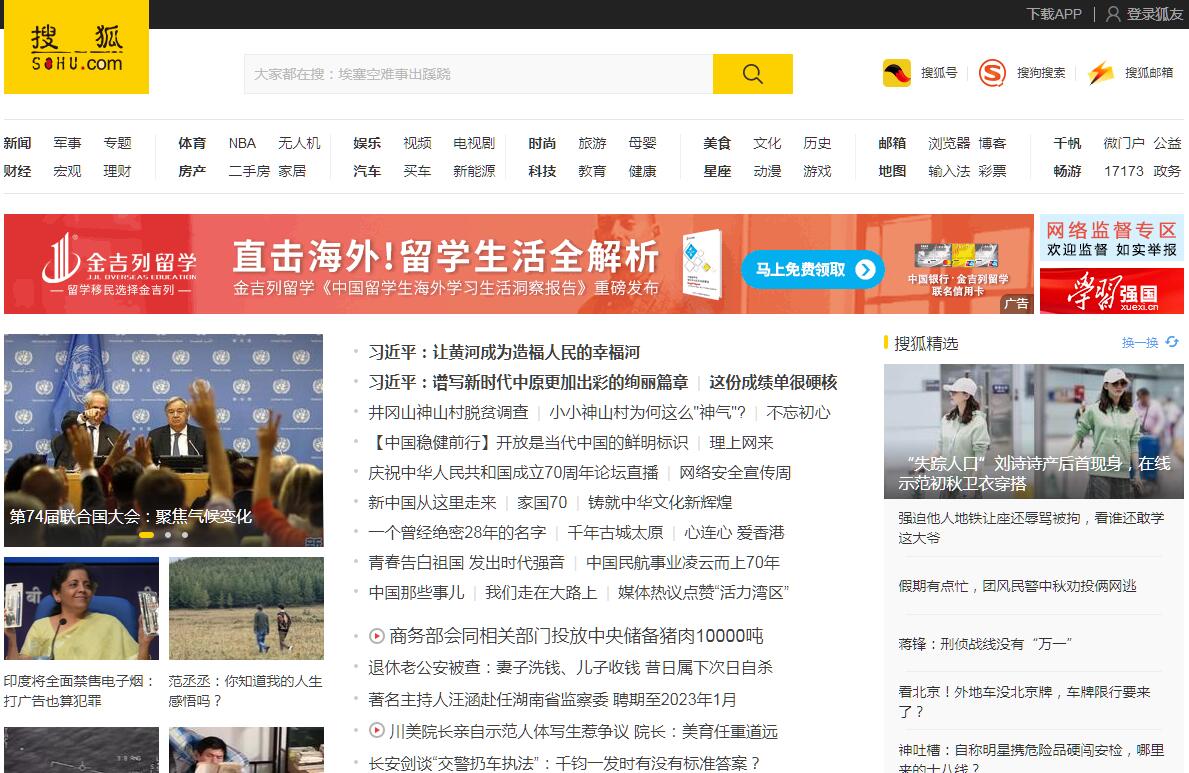The width and height of the screenshot is (1189, 773).
Task: Open the 旅游 channel
Action: coord(592,143)
